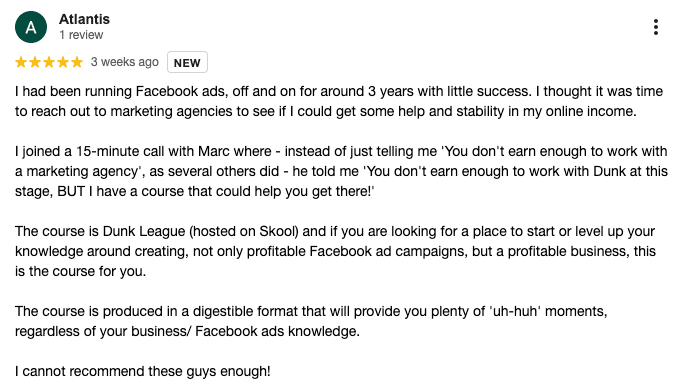Click the second rating star

pyautogui.click(x=35, y=62)
